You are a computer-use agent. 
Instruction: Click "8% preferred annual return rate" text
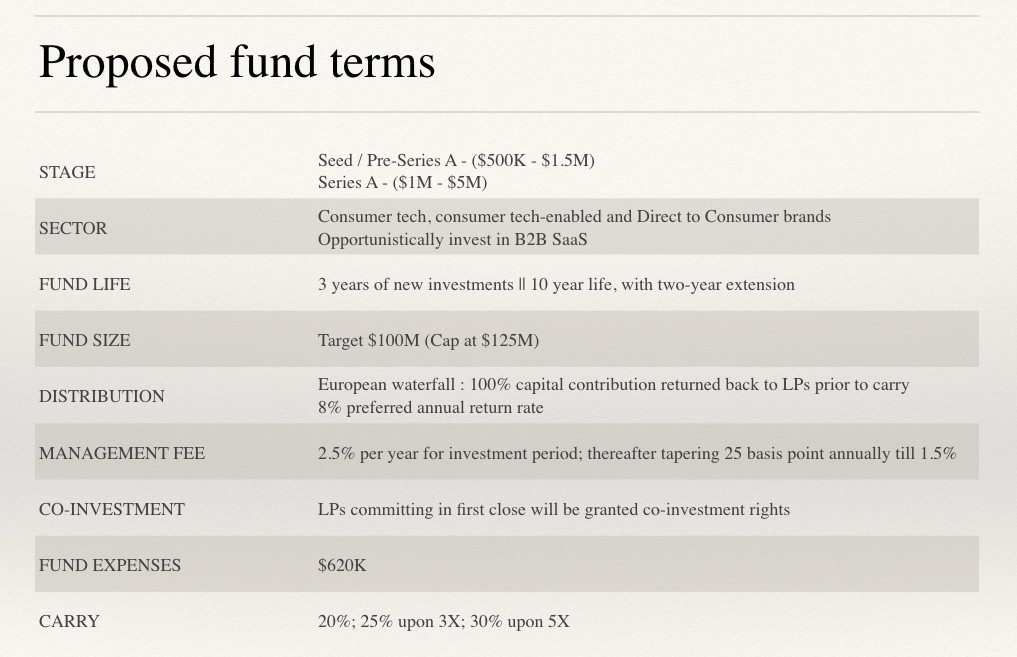(431, 407)
